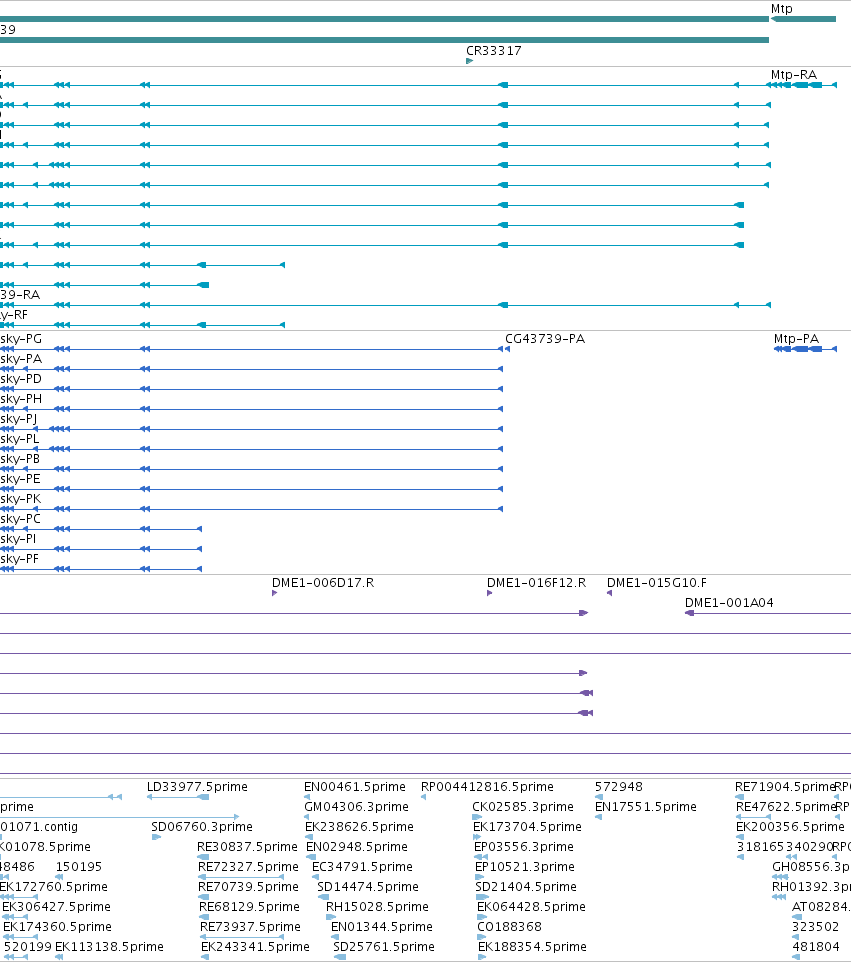
Task: Click the sky-PI label
Action: click(18, 539)
